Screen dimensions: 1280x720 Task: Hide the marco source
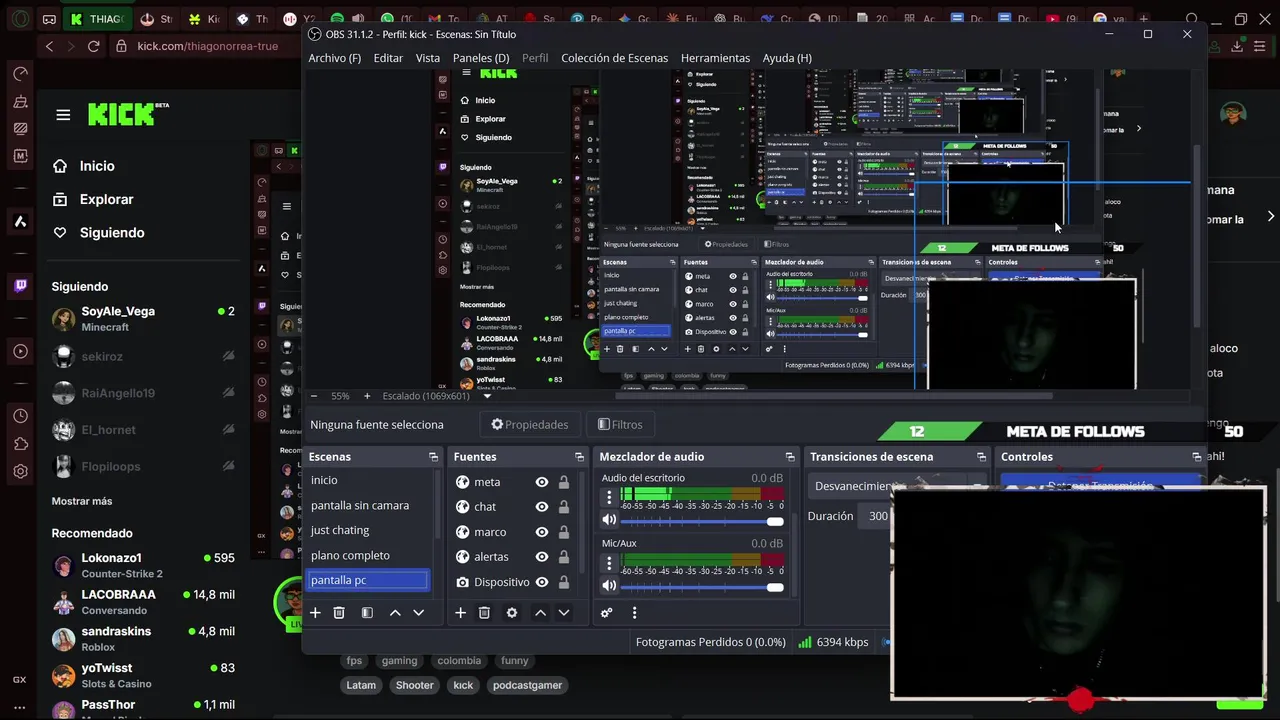pos(541,532)
